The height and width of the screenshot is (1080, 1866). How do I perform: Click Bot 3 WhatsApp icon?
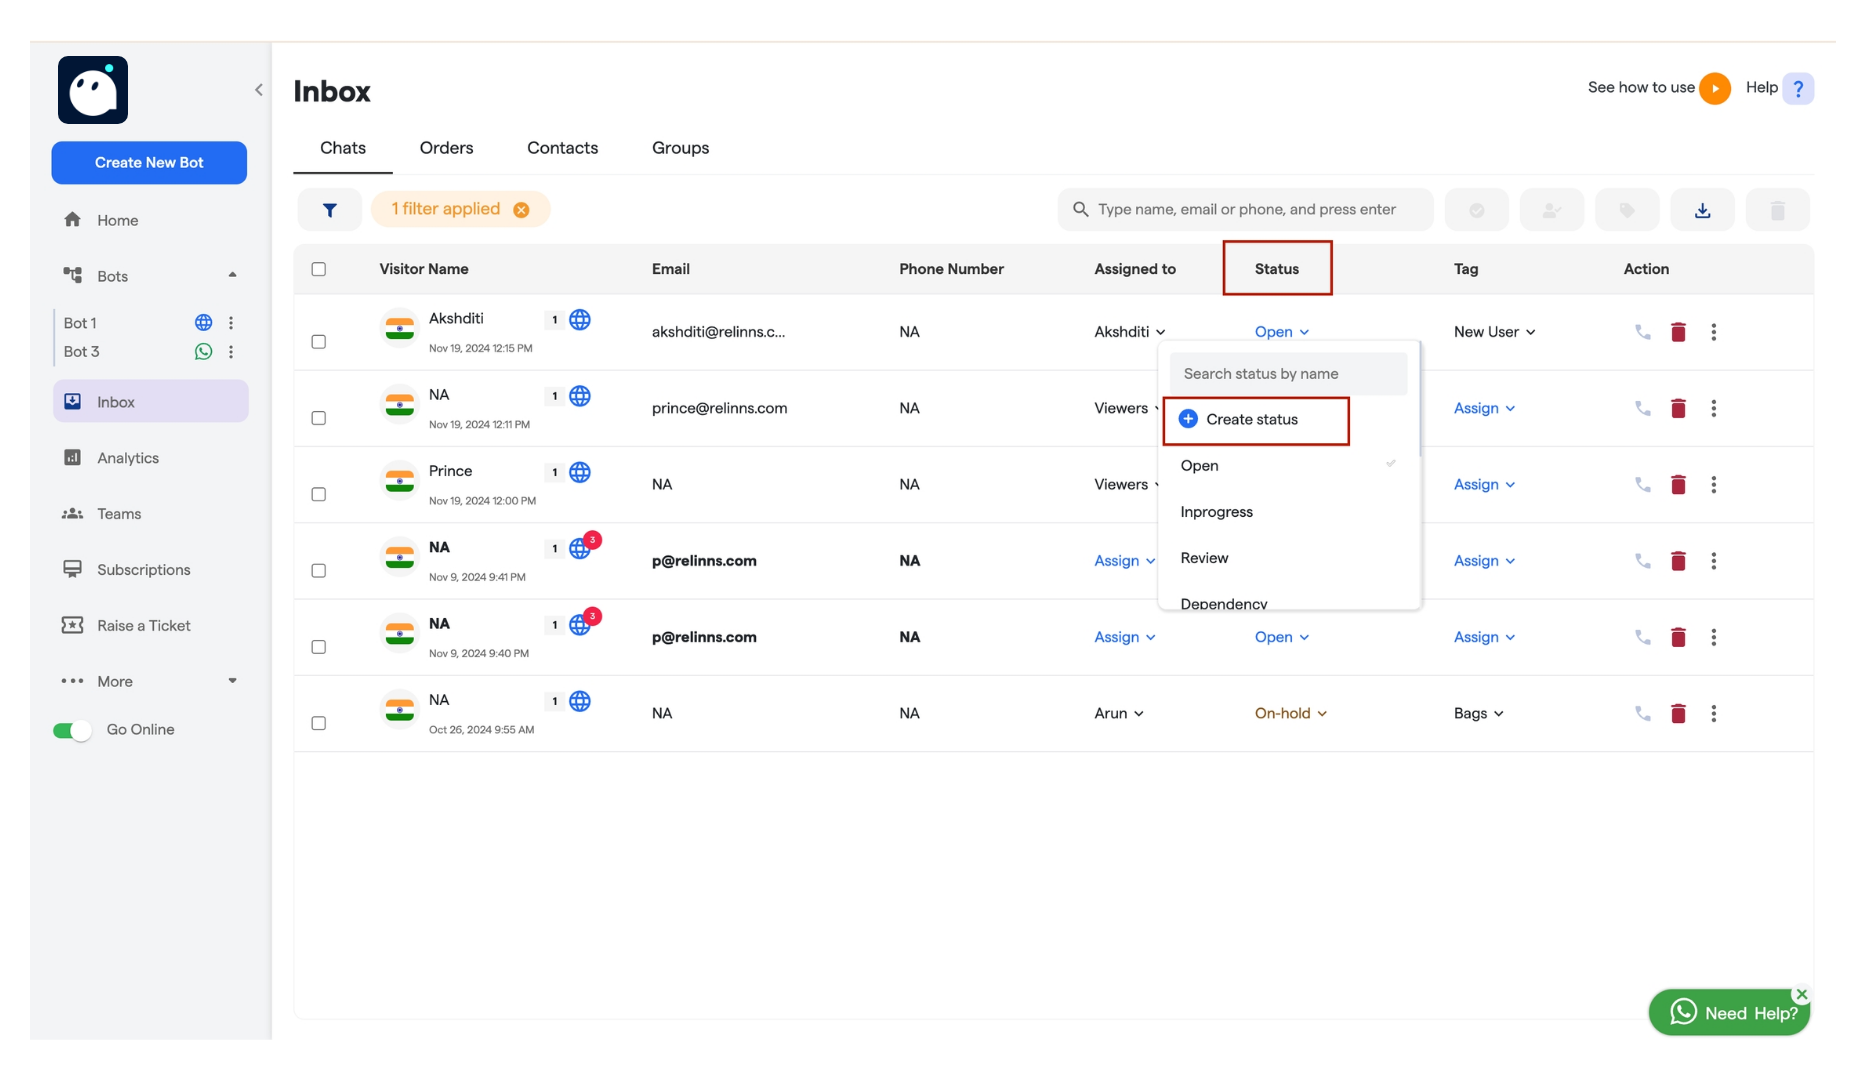click(203, 352)
